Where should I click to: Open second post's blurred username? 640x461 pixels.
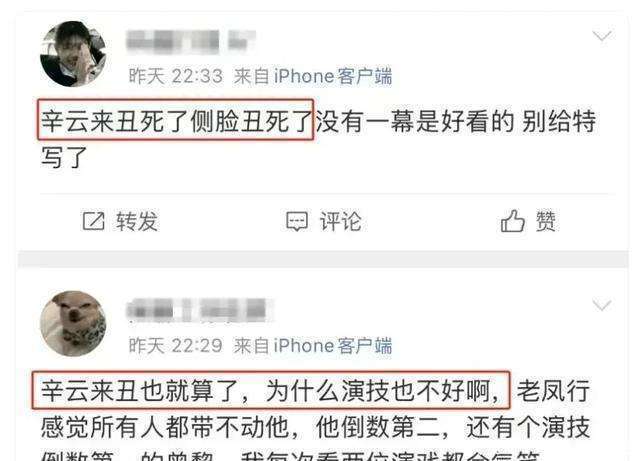[200, 311]
